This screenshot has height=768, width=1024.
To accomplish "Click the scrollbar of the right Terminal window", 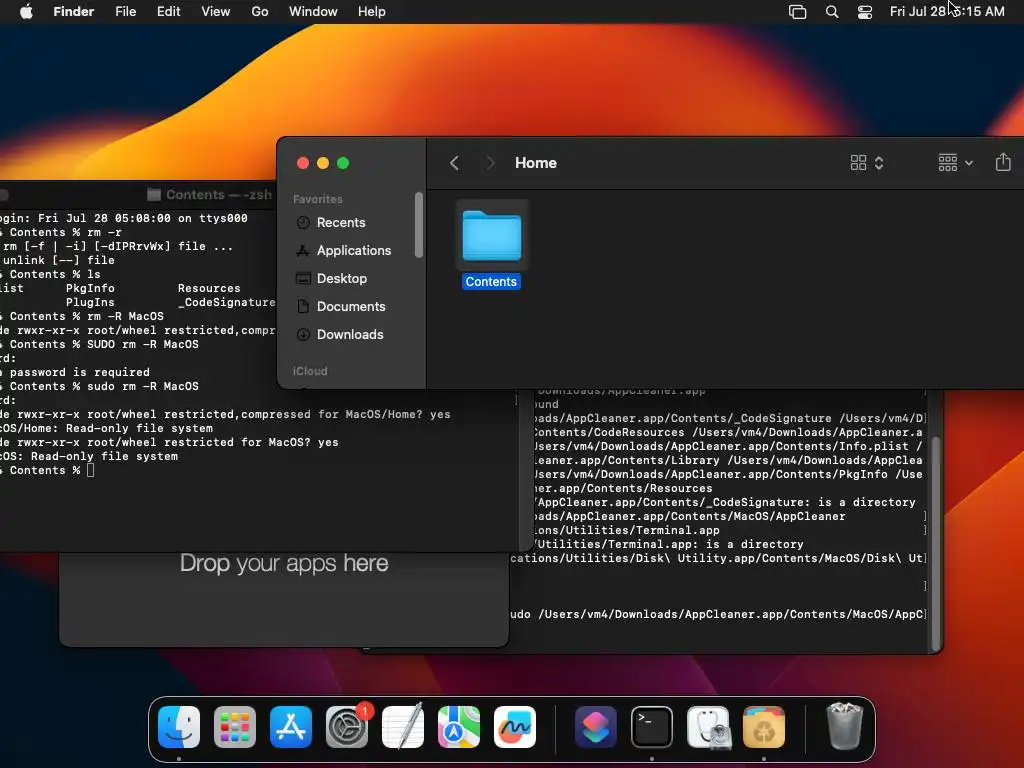I will 935,542.
